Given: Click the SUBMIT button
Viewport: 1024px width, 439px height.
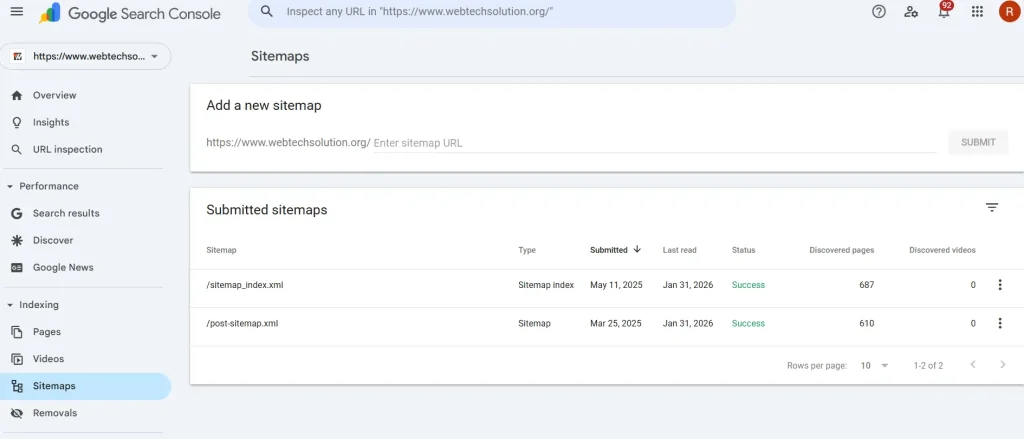Looking at the screenshot, I should click(978, 142).
